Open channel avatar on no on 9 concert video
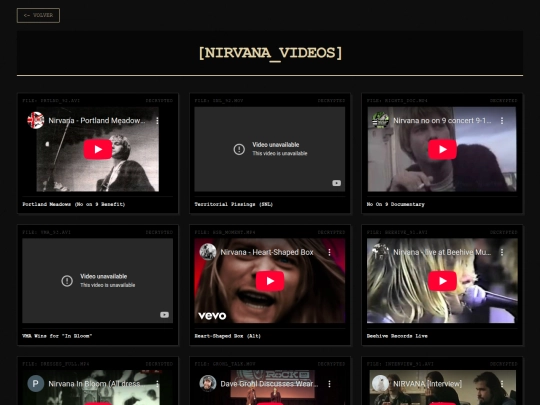This screenshot has width=540, height=405. tap(380, 120)
